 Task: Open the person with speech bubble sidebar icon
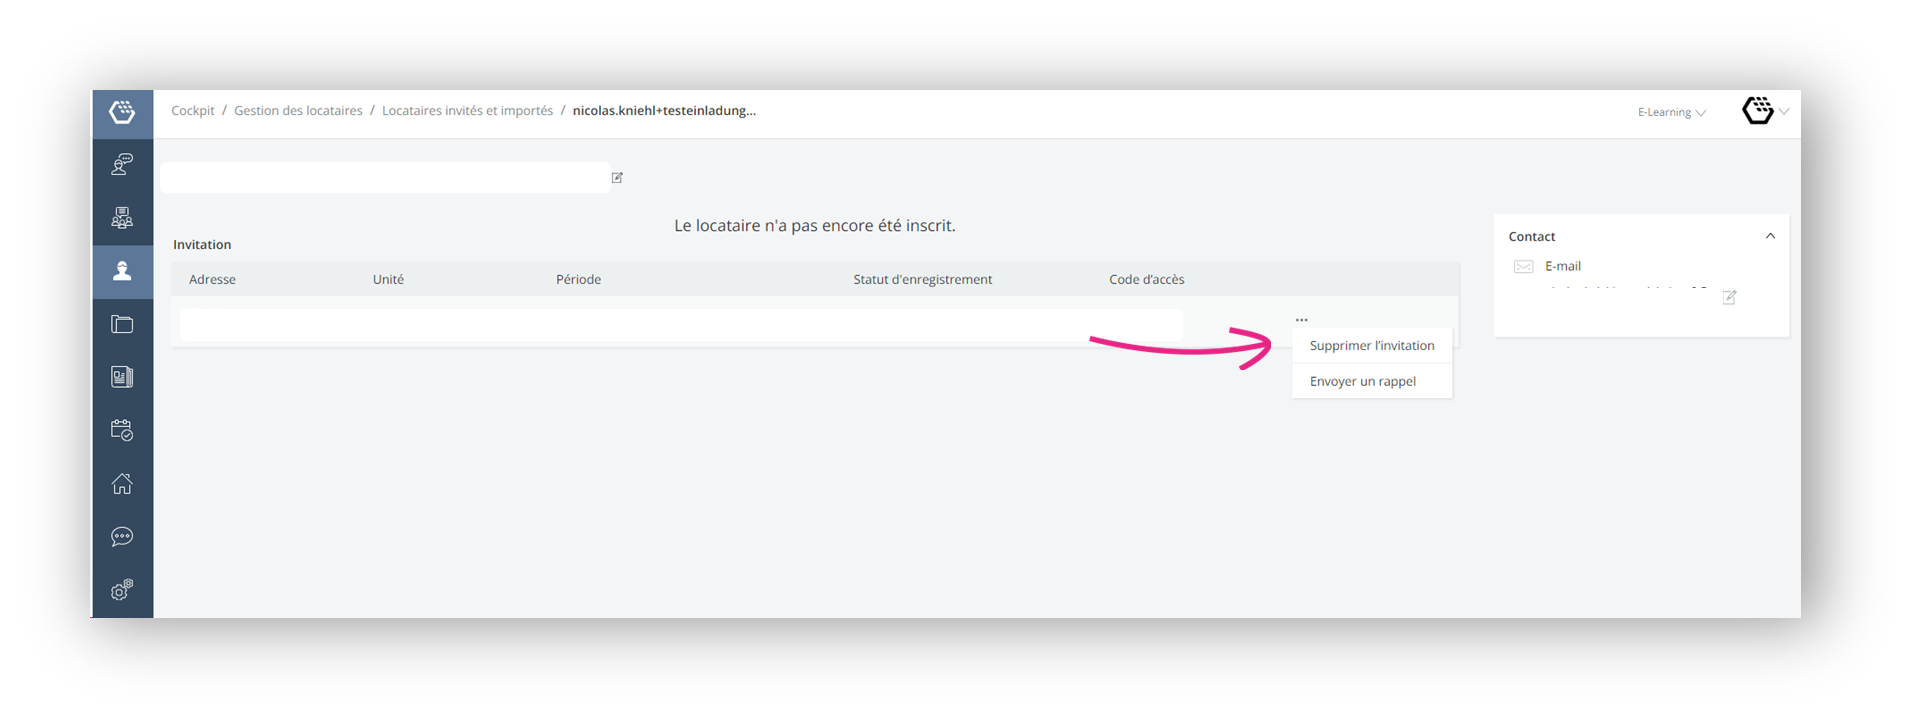[122, 164]
